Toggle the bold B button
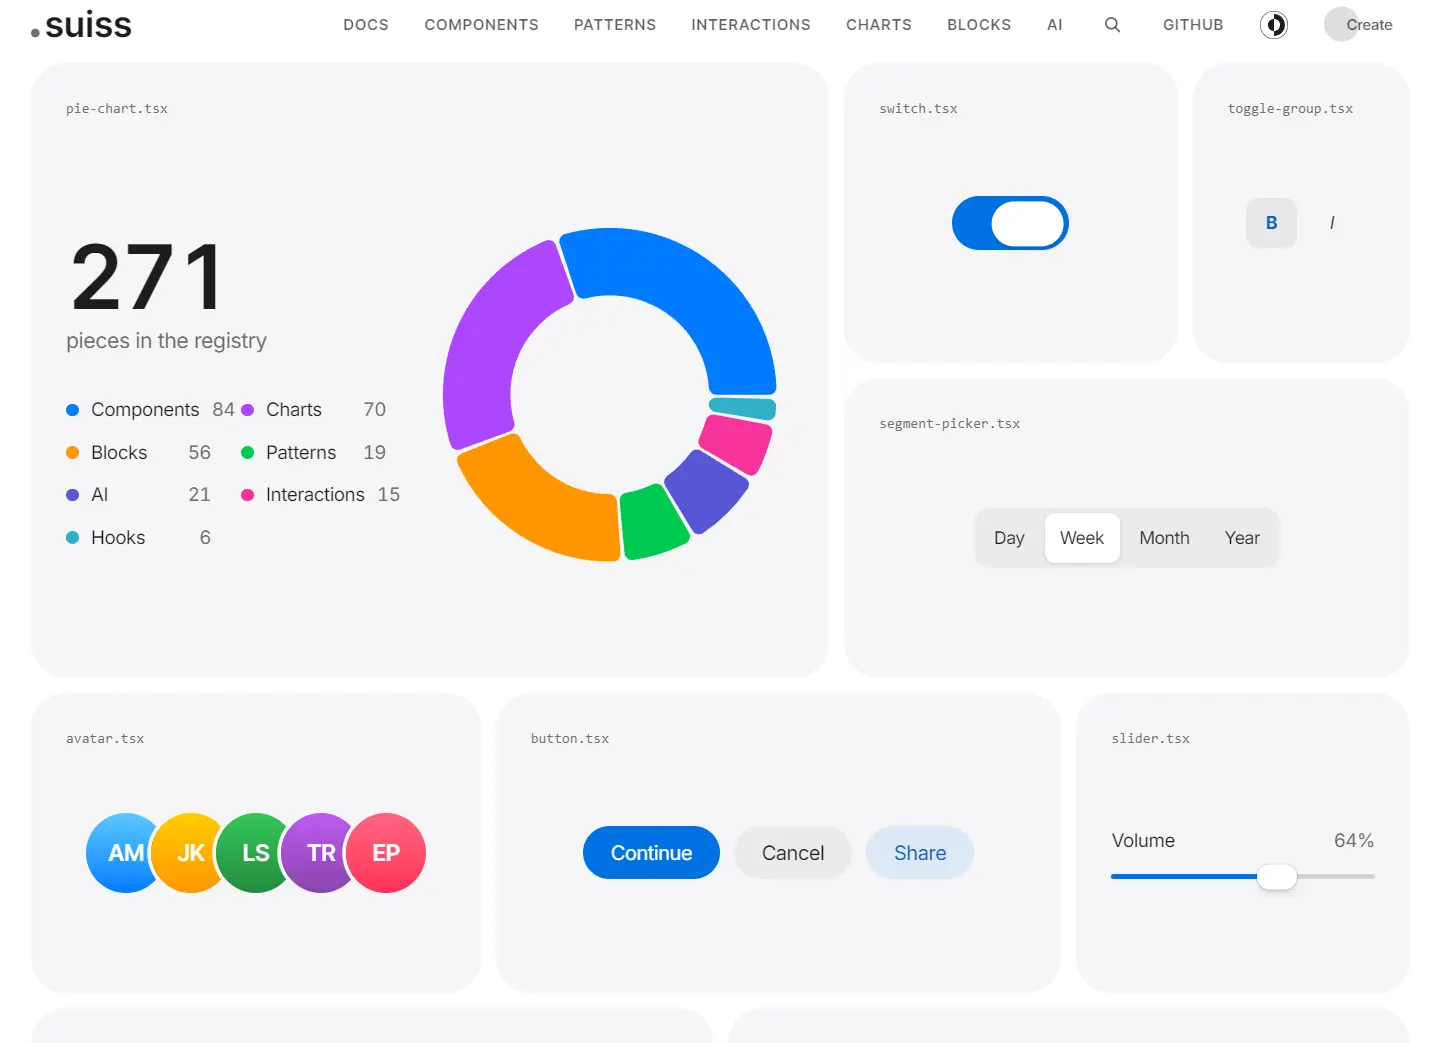Screen dimensions: 1443x1043 coord(1271,223)
